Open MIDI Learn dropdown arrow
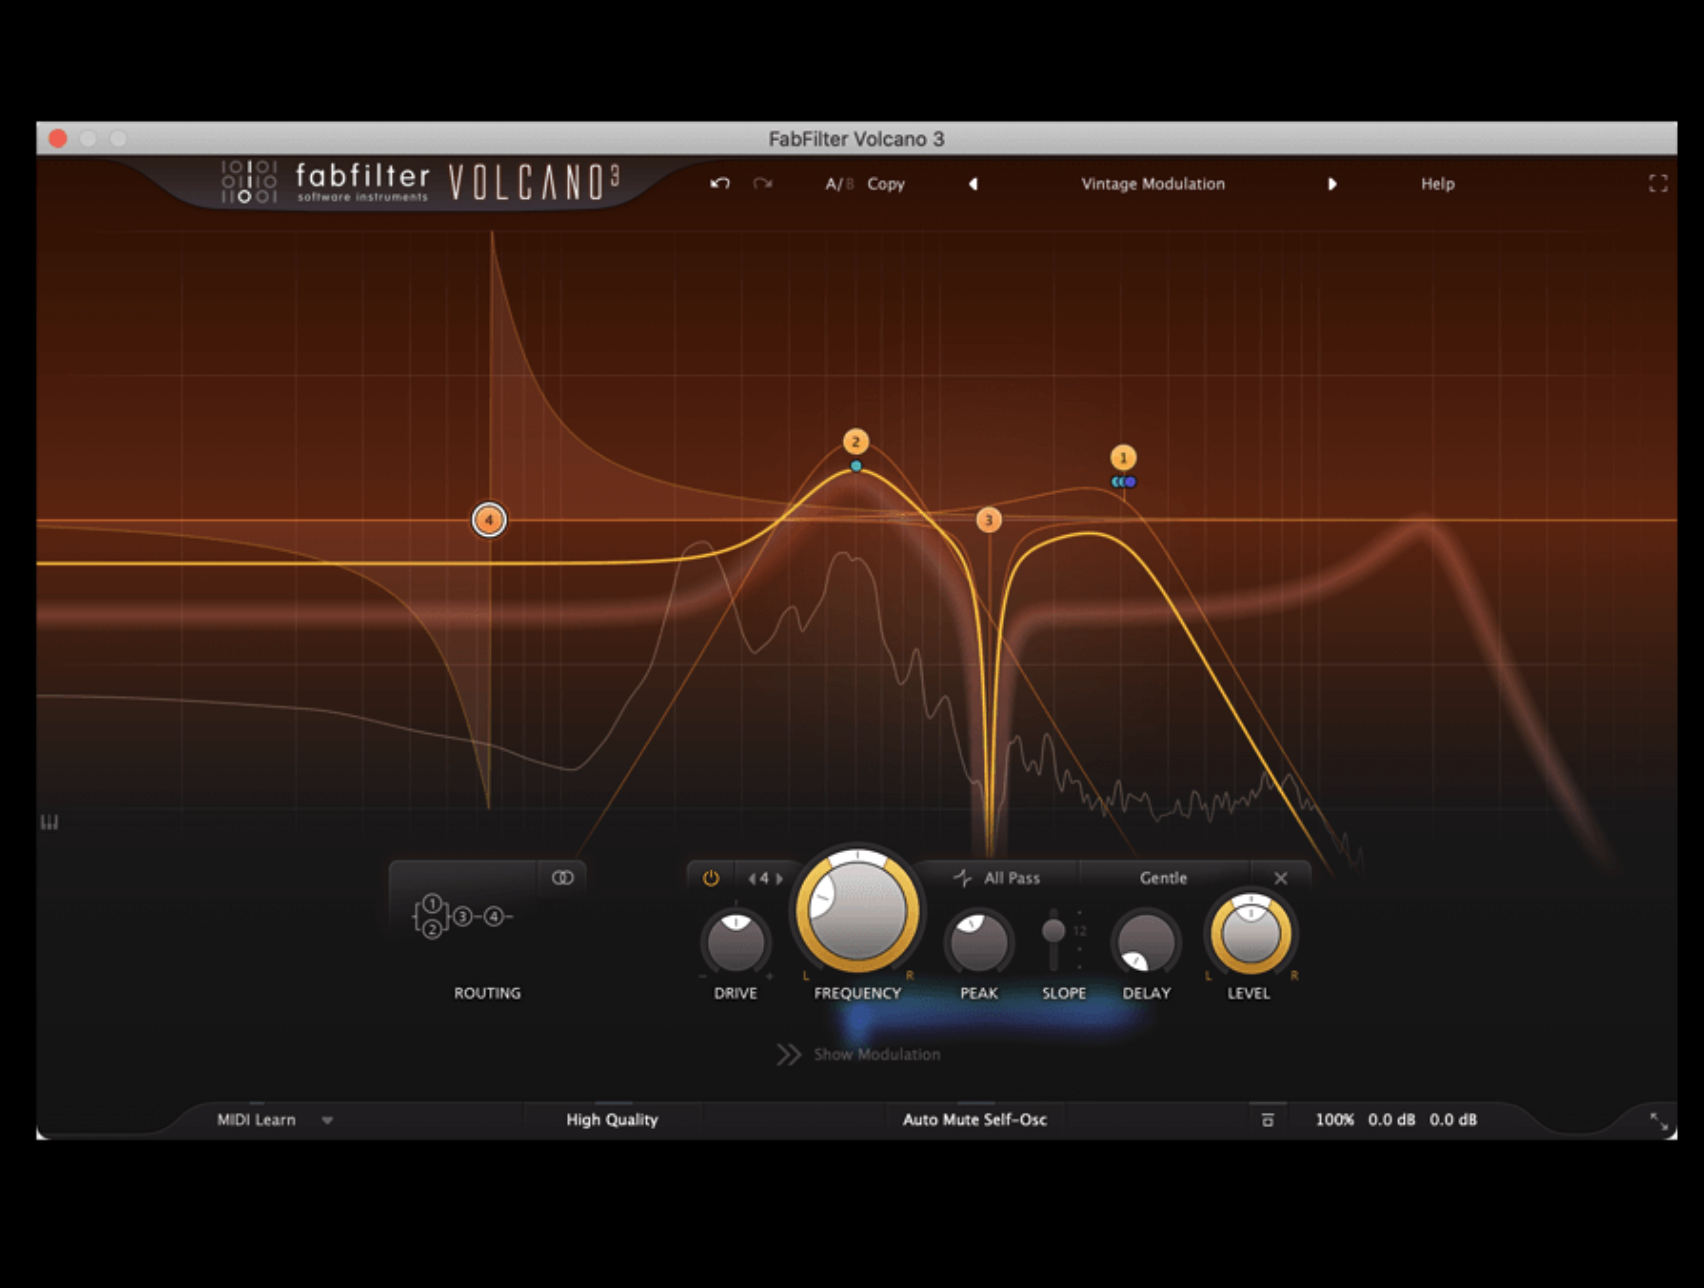Viewport: 1704px width, 1288px height. 327,1121
